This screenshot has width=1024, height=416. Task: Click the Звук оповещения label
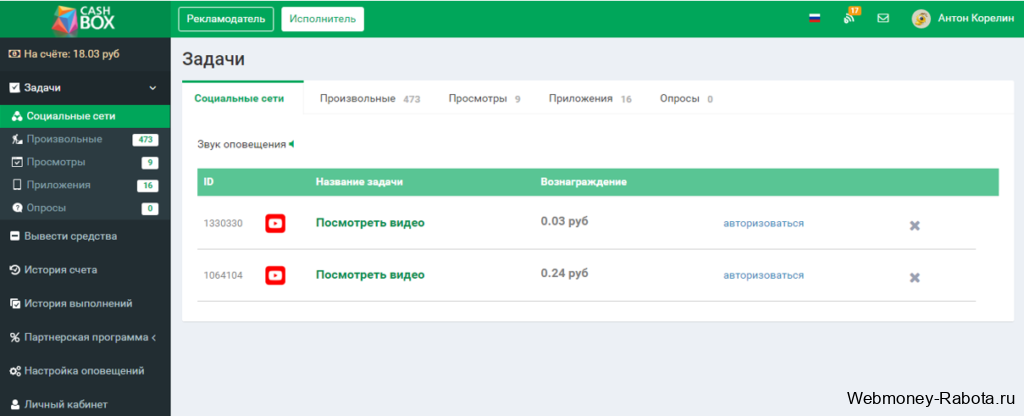coord(242,144)
